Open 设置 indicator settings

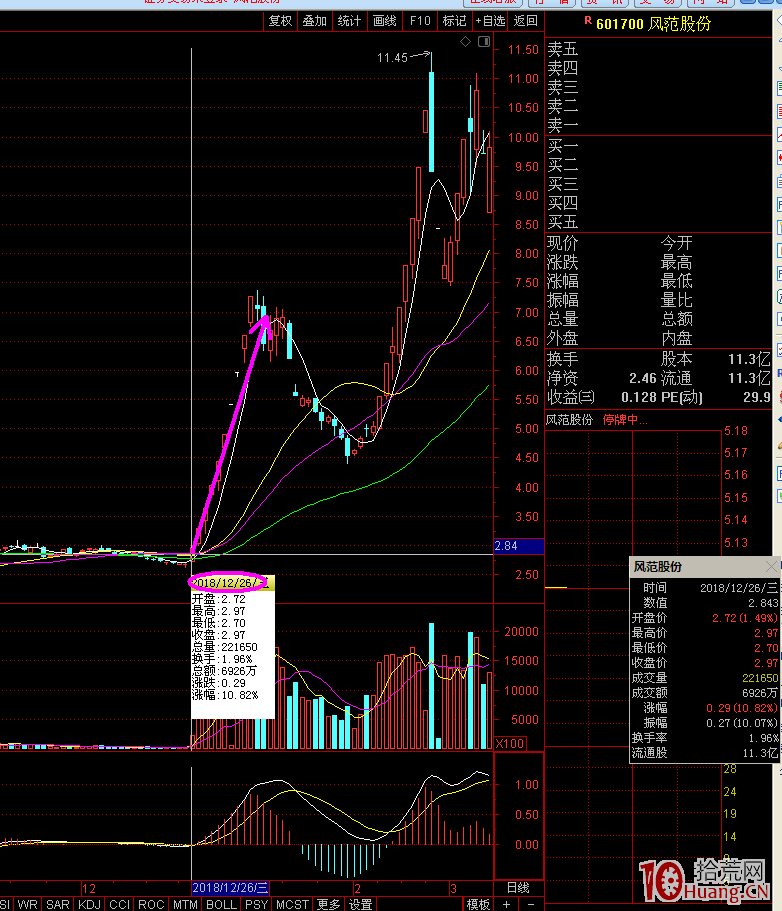tap(360, 904)
